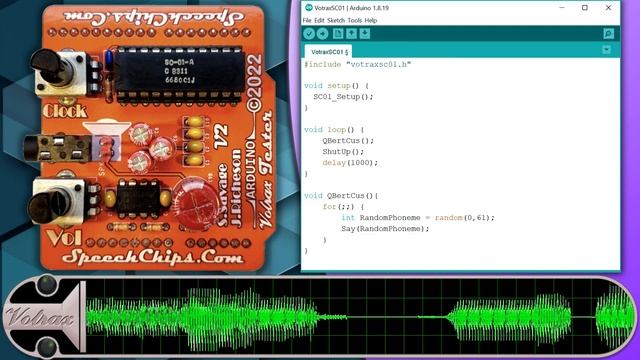Click the void loop() line
640x360 pixels.
(333, 130)
